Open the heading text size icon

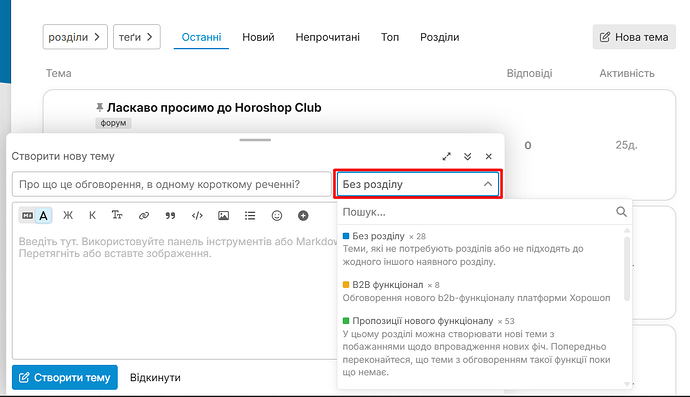pyautogui.click(x=117, y=215)
